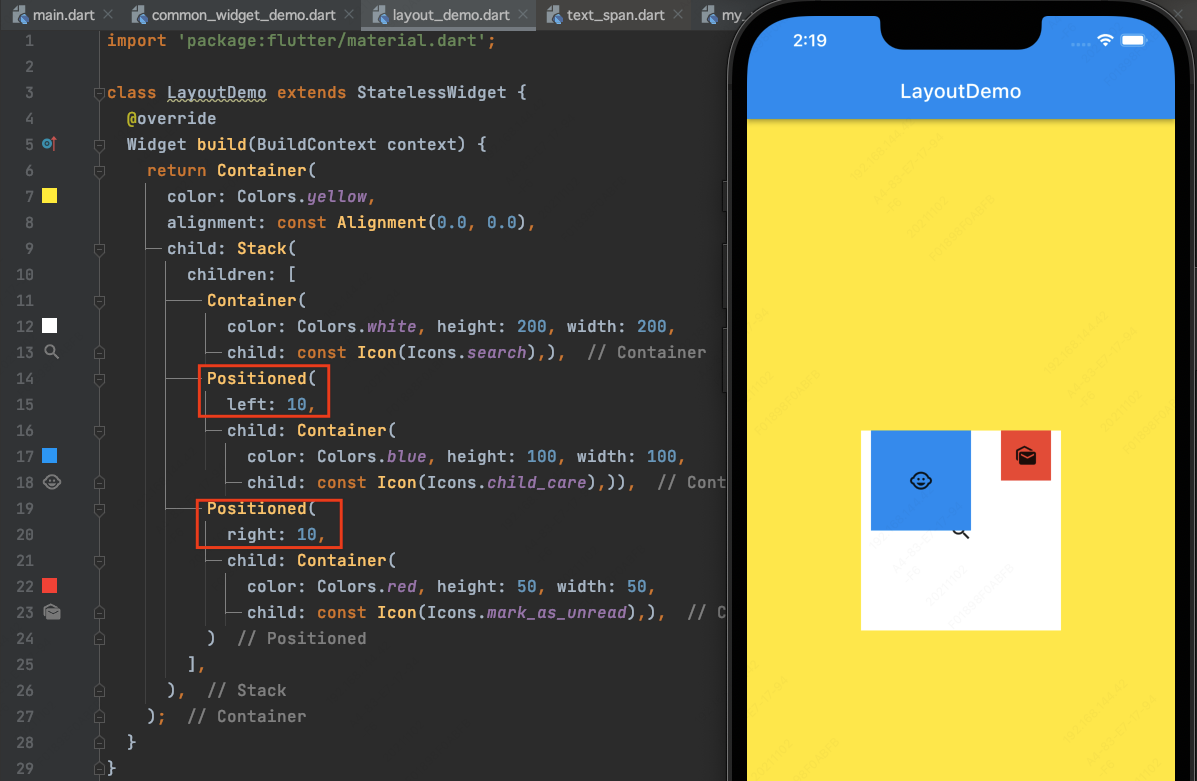This screenshot has height=781, width=1197.
Task: Collapse the blue Container fold at line 16
Action: (x=99, y=431)
